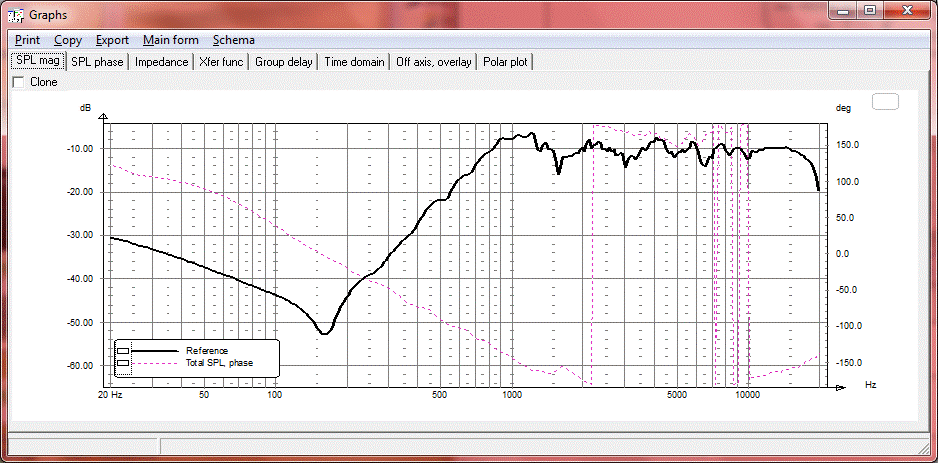Viewport: 938px width, 463px height.
Task: Open the Export menu
Action: coord(112,40)
